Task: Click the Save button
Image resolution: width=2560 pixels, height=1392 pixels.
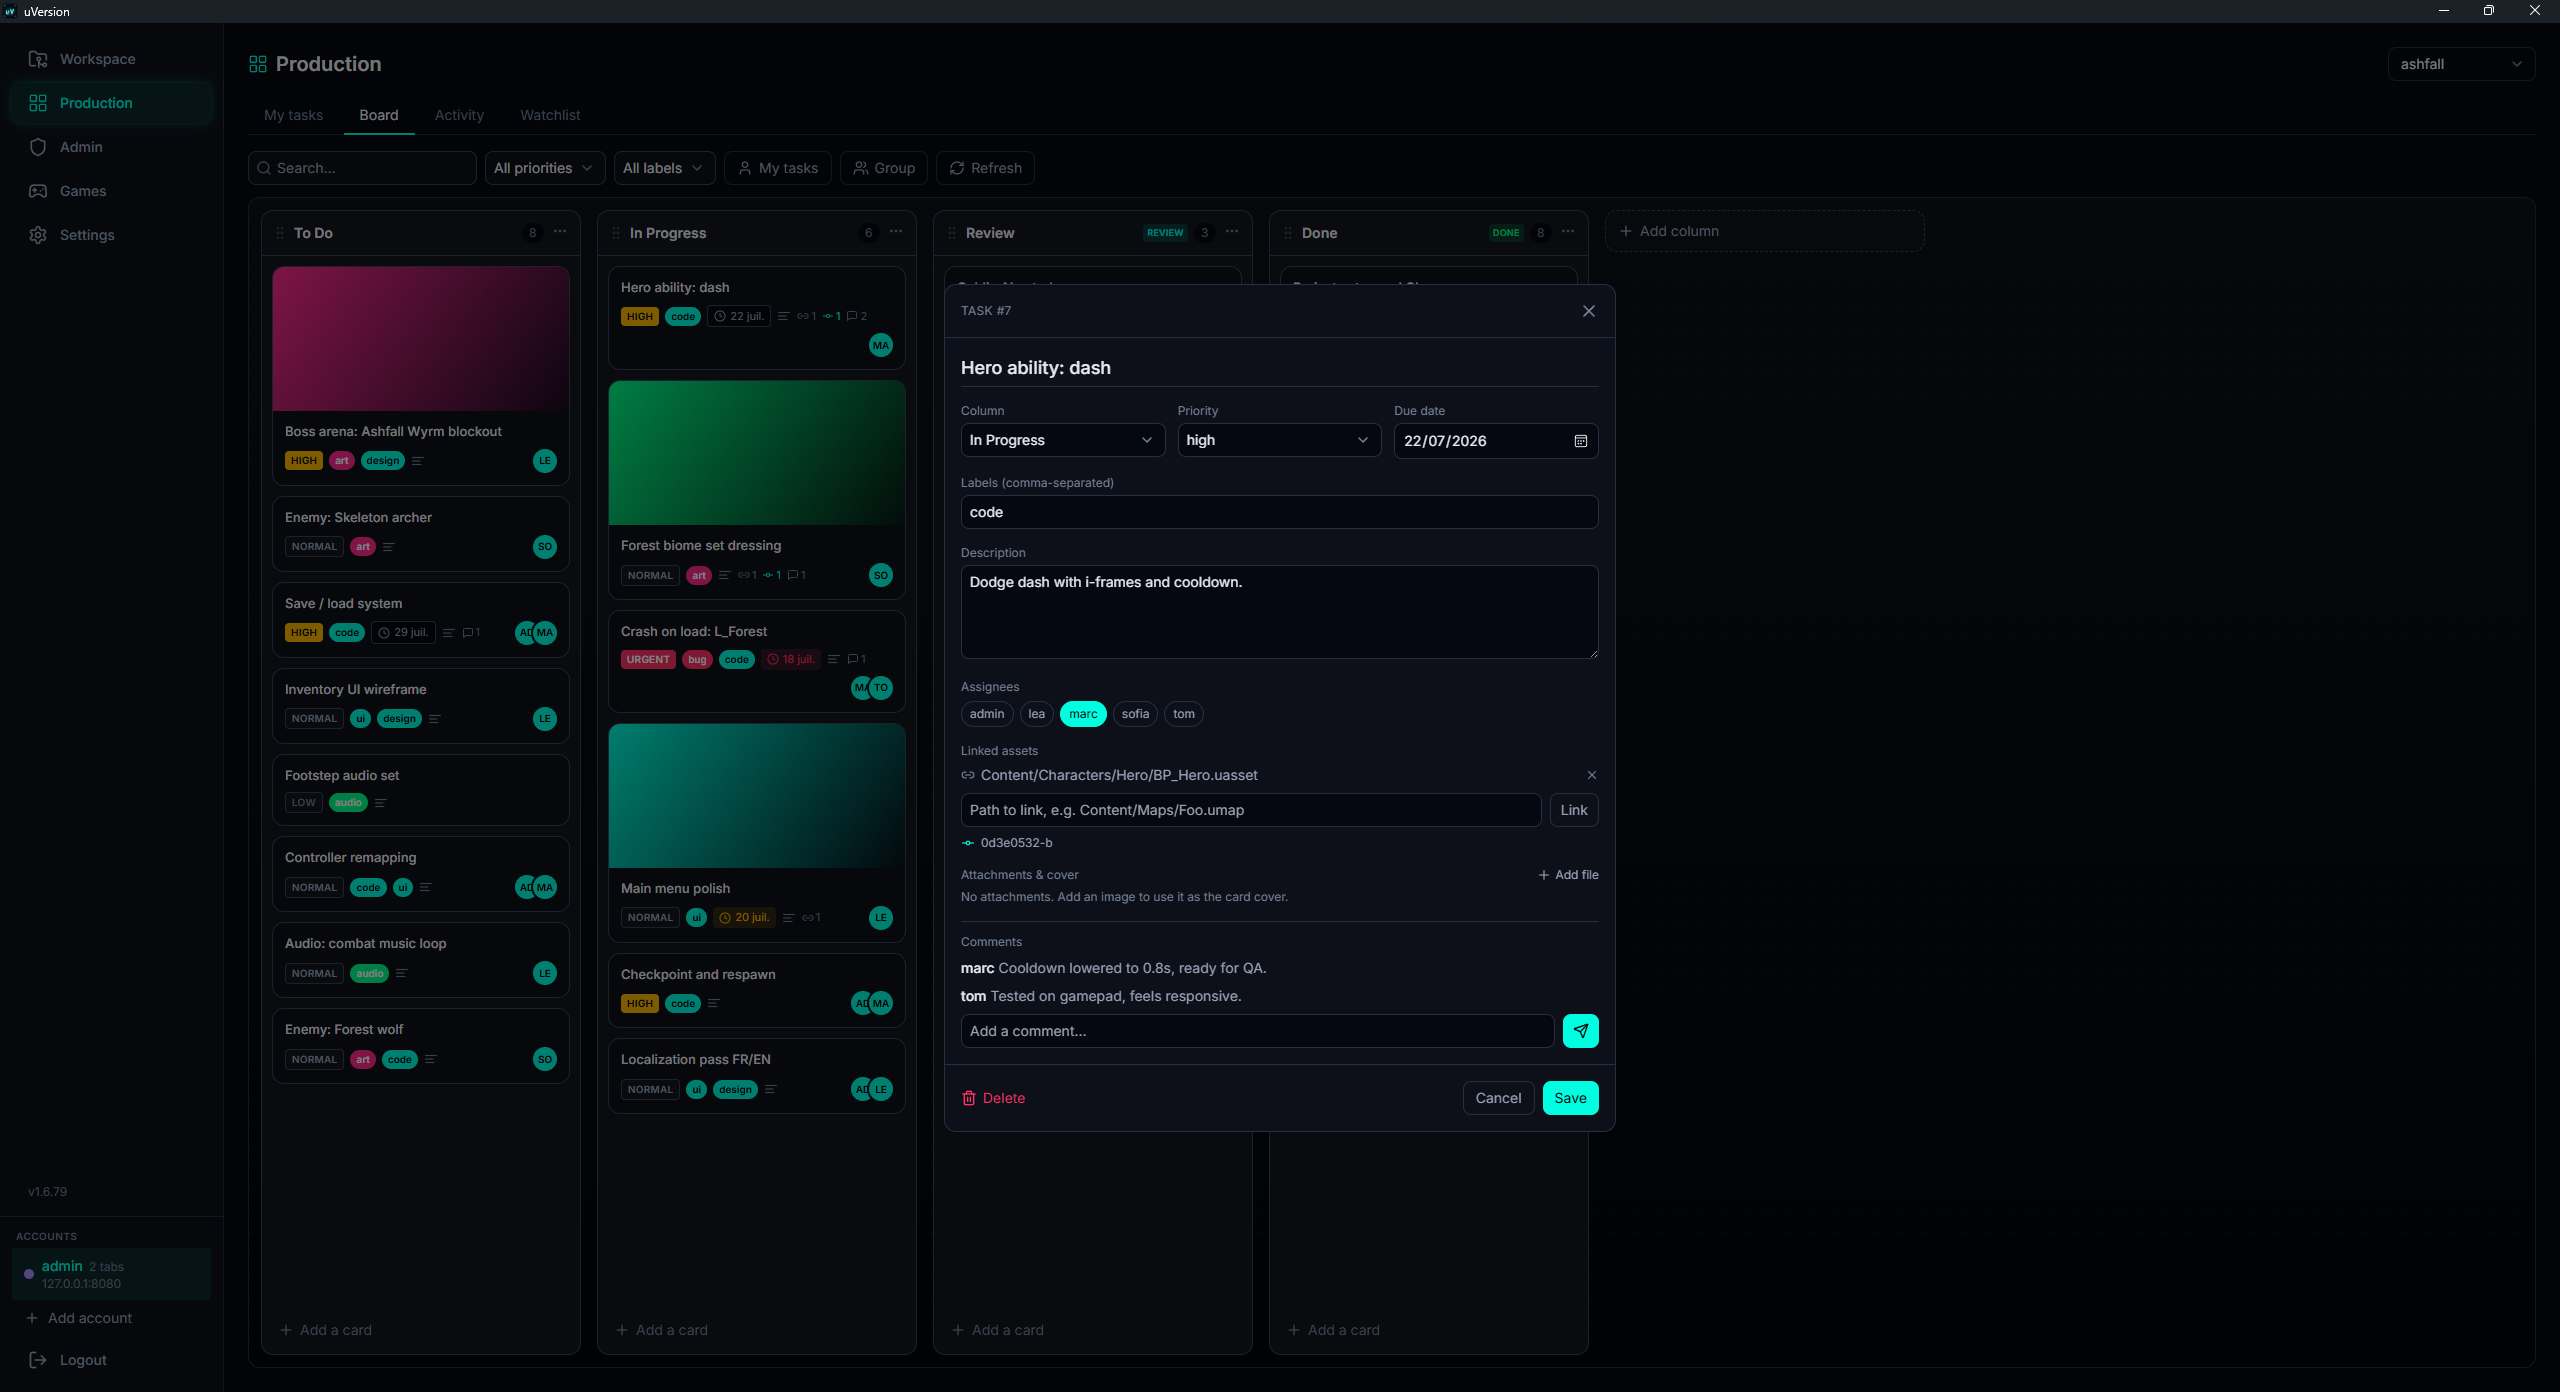Action: [1570, 1098]
